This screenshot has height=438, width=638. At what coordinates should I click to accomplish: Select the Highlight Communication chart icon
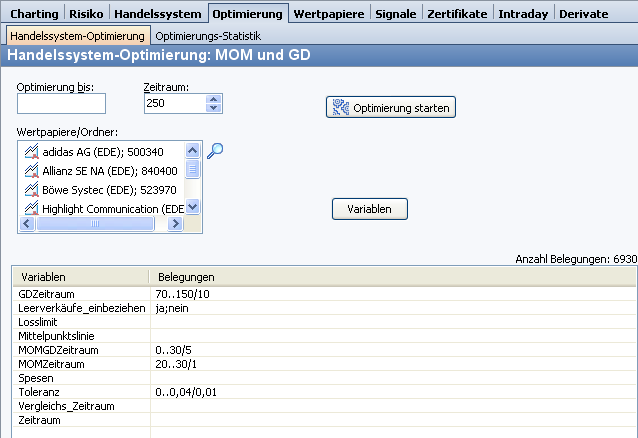pyautogui.click(x=31, y=209)
